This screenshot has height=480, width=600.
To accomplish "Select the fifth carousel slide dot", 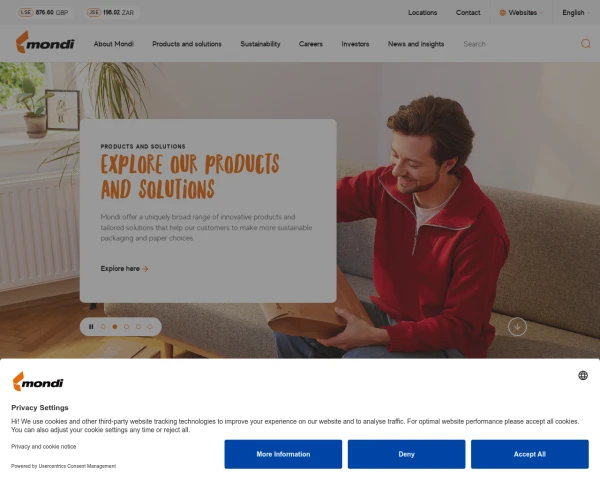I will click(x=150, y=327).
